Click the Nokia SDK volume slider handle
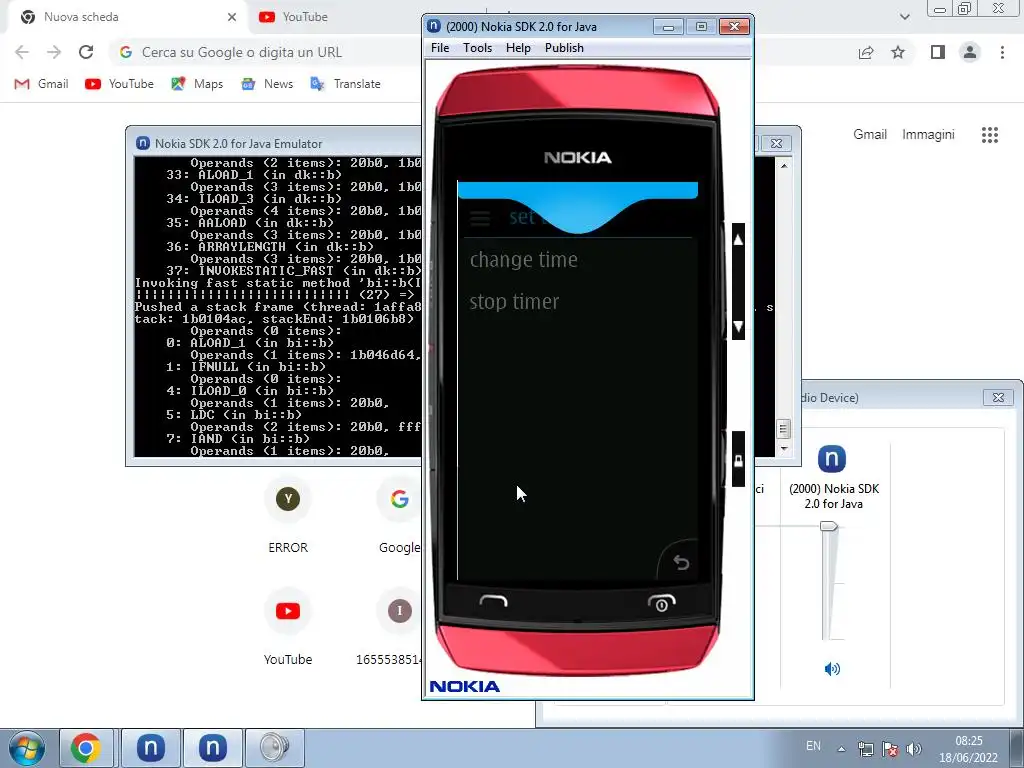Image resolution: width=1024 pixels, height=768 pixels. pyautogui.click(x=829, y=526)
